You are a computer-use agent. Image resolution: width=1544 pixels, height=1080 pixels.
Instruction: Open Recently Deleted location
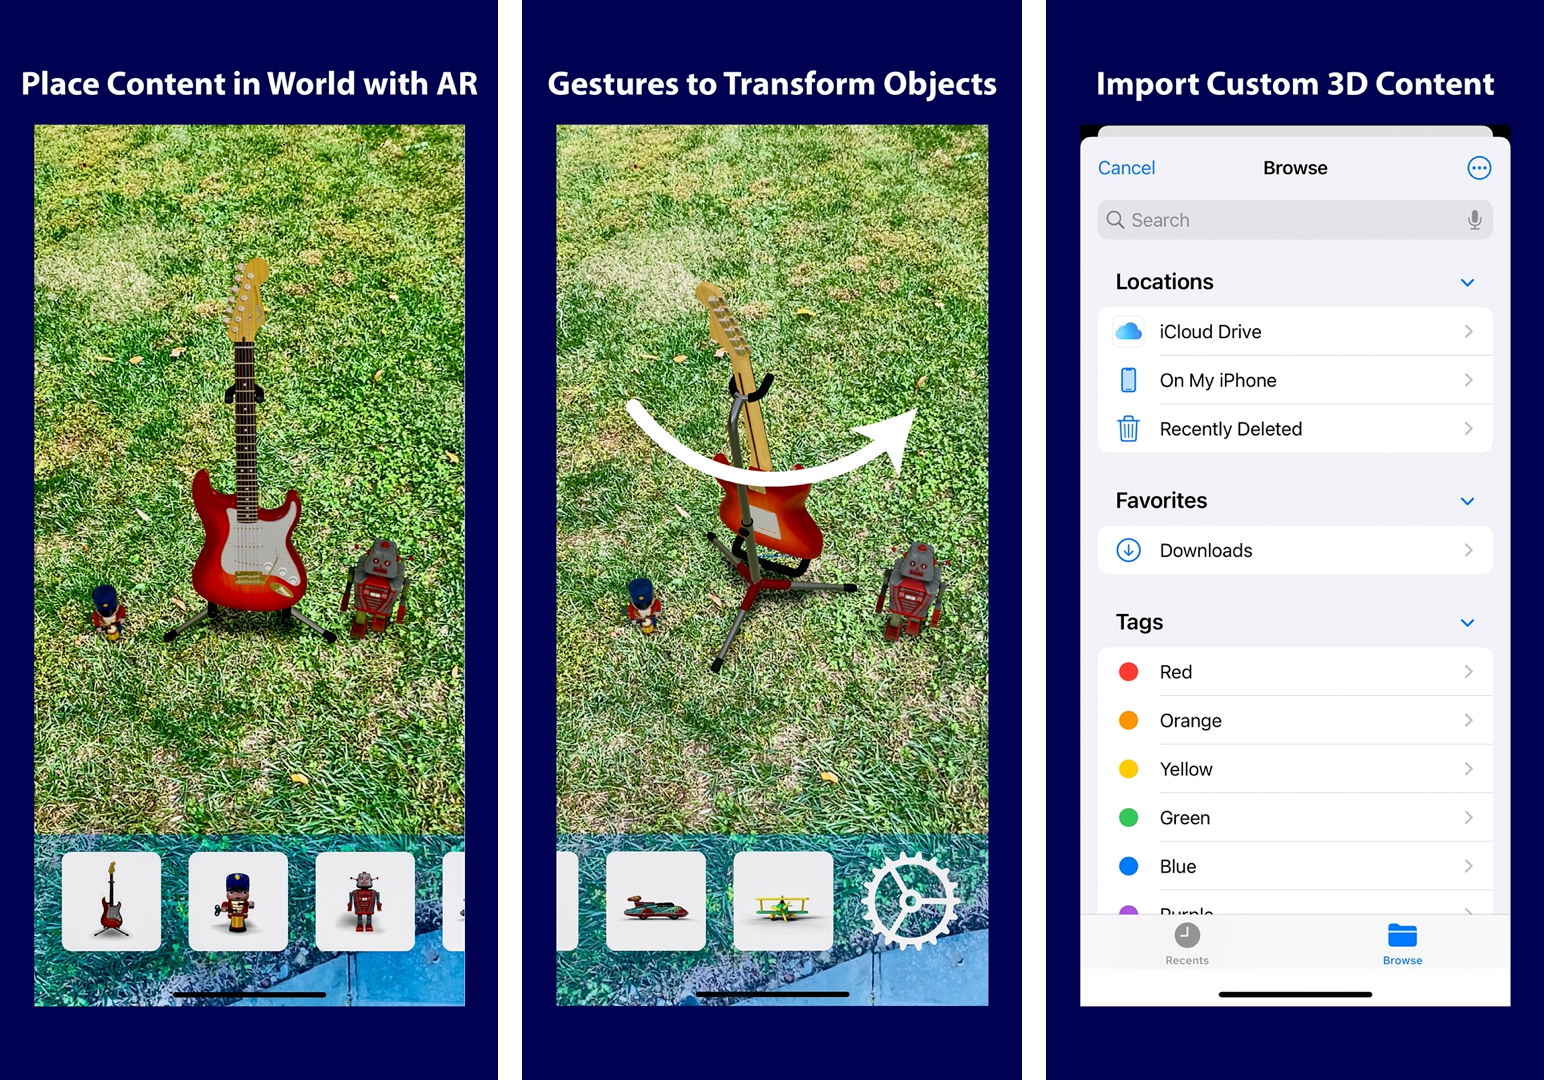pyautogui.click(x=1295, y=429)
